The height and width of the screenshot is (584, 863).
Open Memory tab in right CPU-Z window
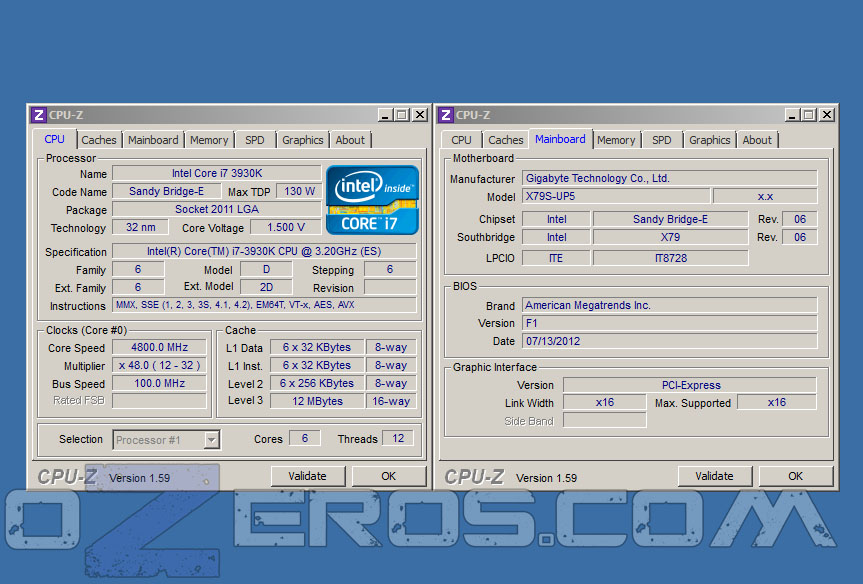pos(616,140)
